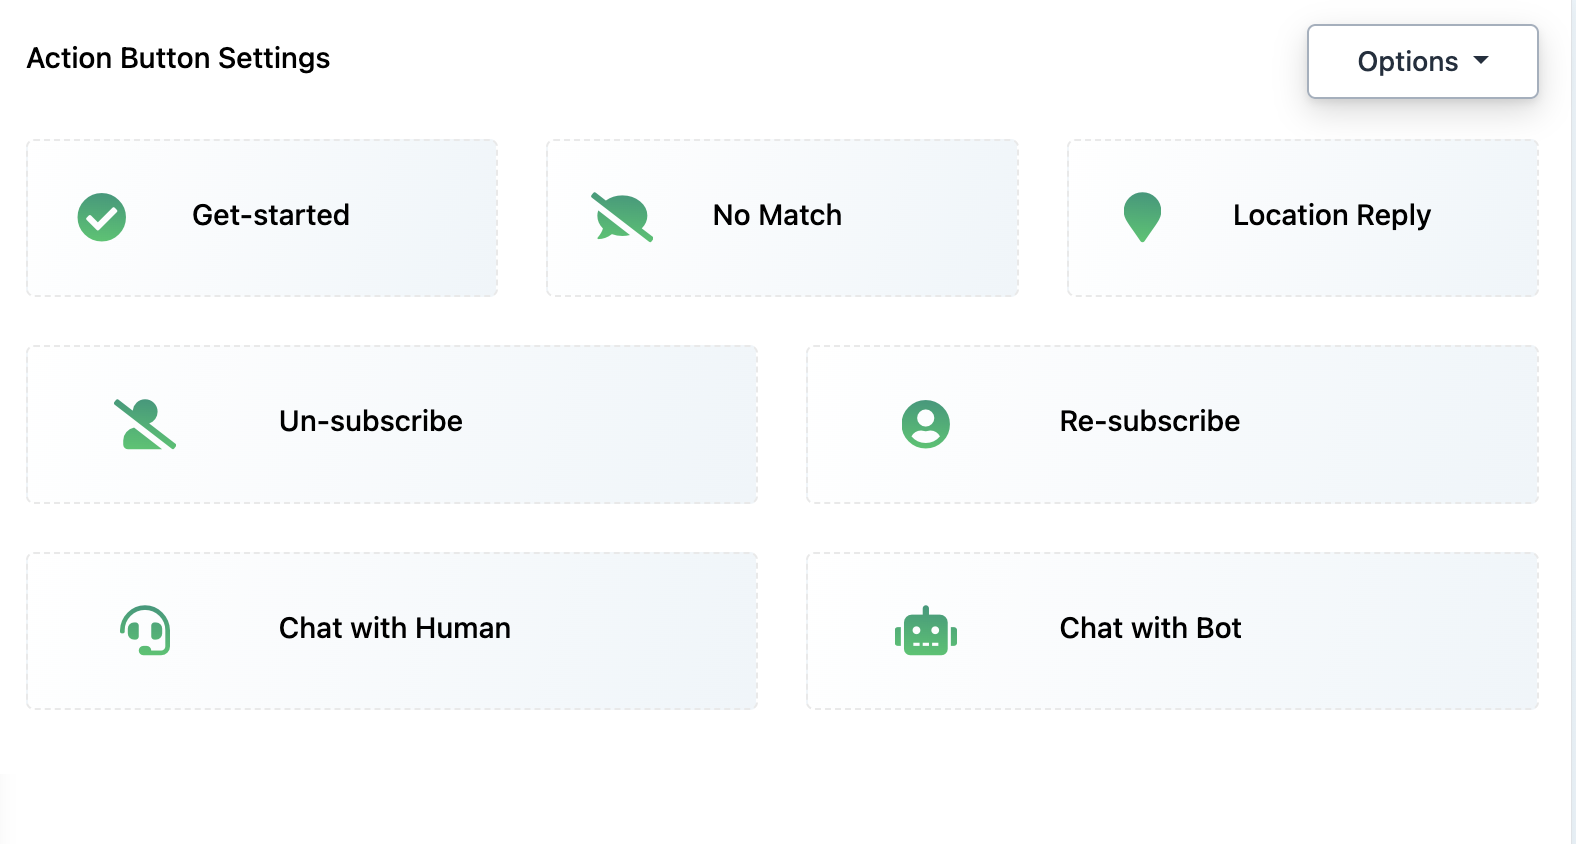Click the crossed-out user Un-subscribe icon

point(145,424)
